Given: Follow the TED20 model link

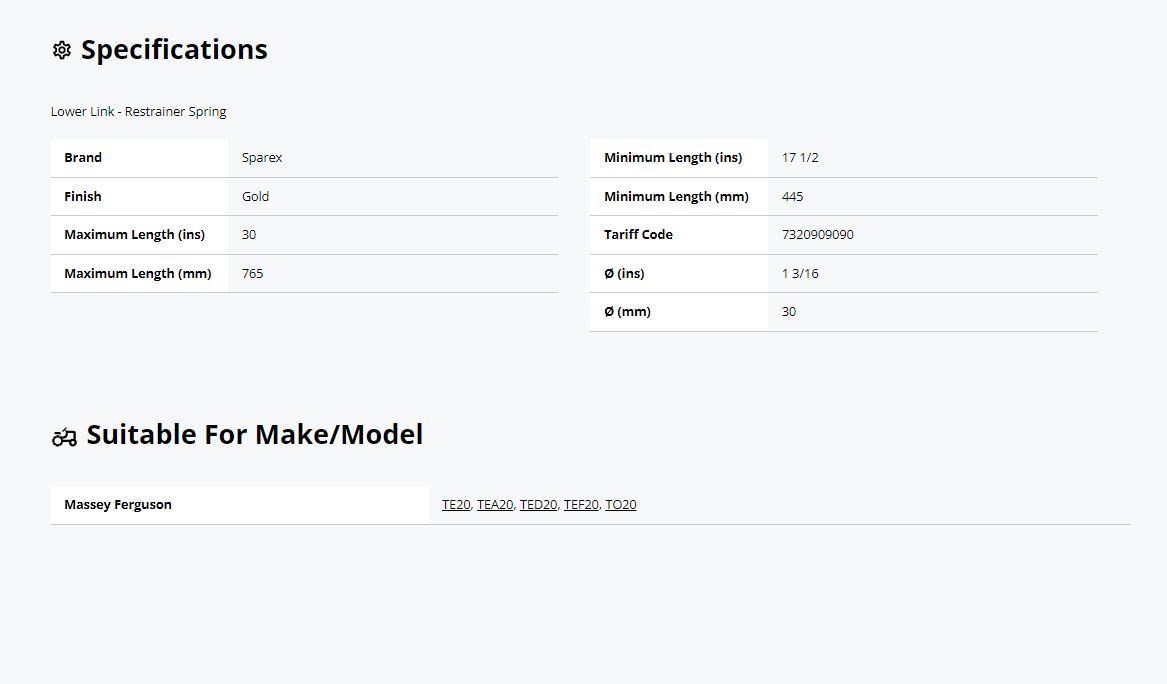Looking at the screenshot, I should [538, 505].
